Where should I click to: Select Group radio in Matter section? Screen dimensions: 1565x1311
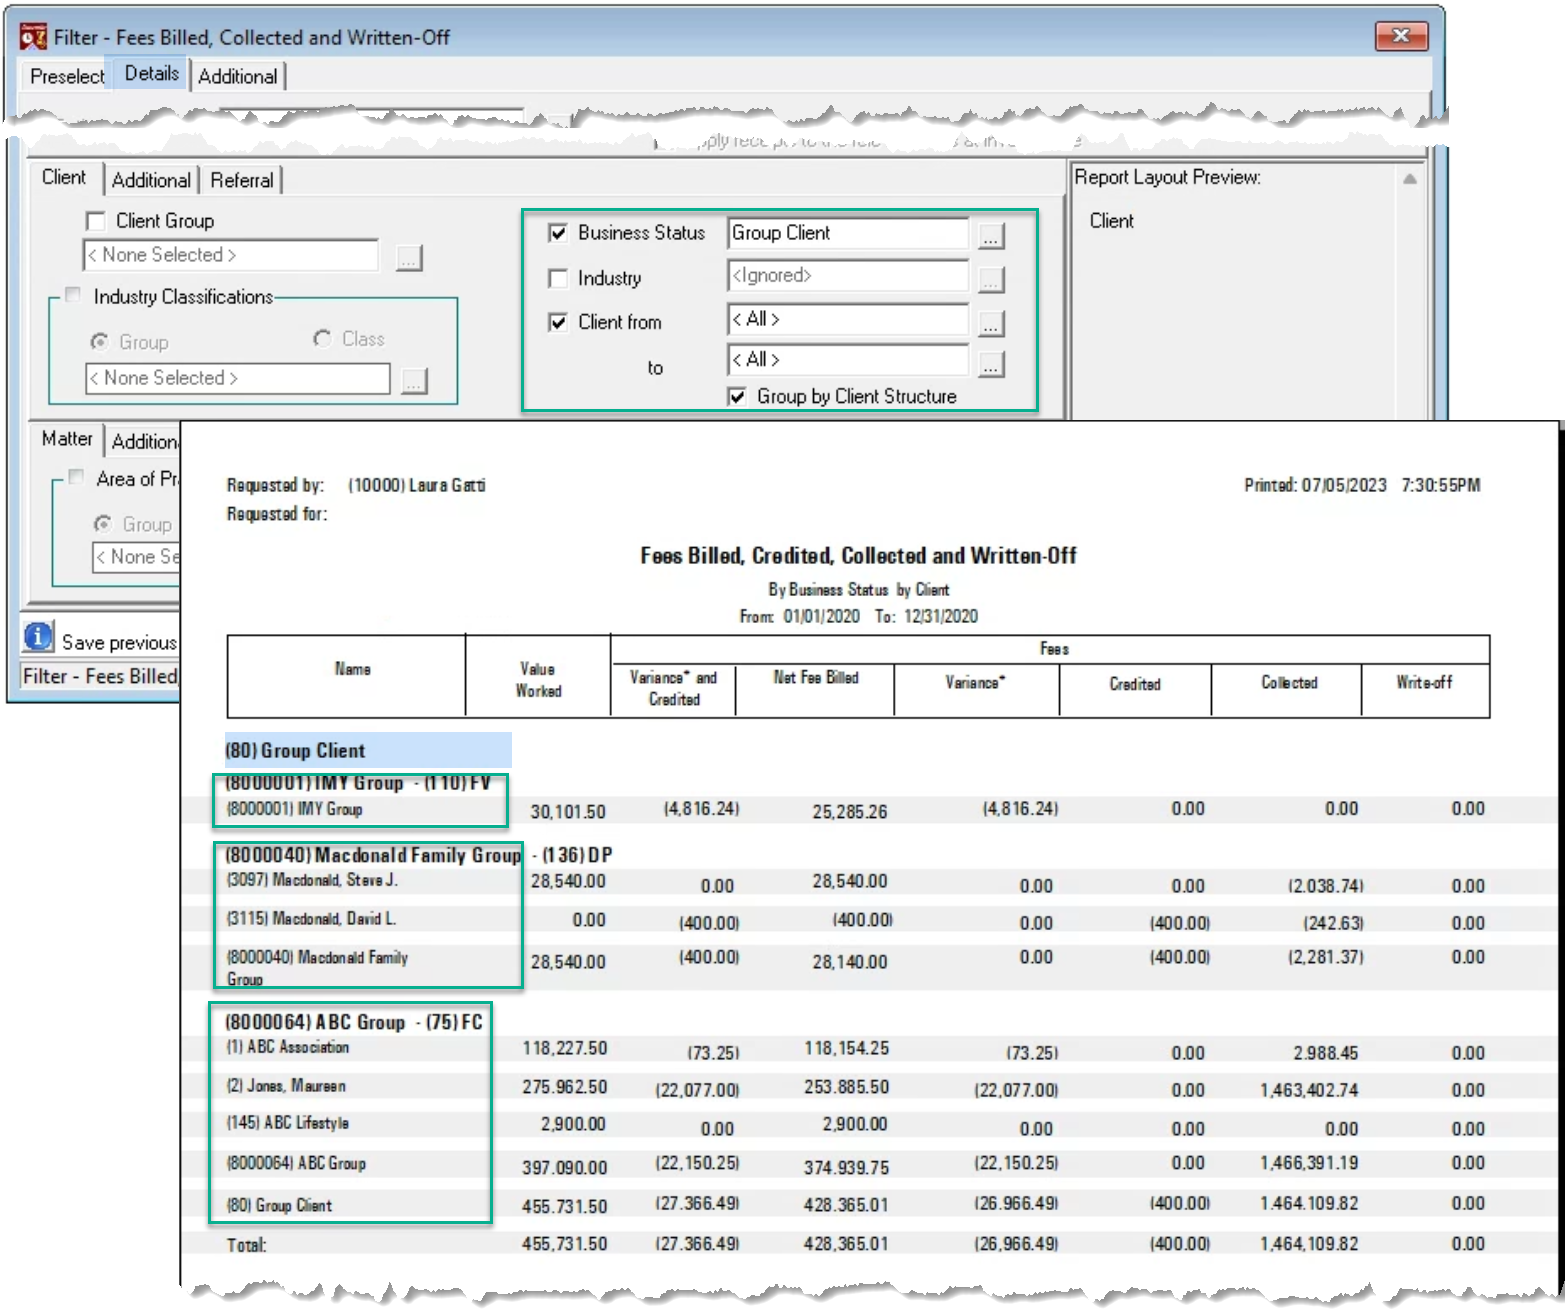tap(103, 524)
